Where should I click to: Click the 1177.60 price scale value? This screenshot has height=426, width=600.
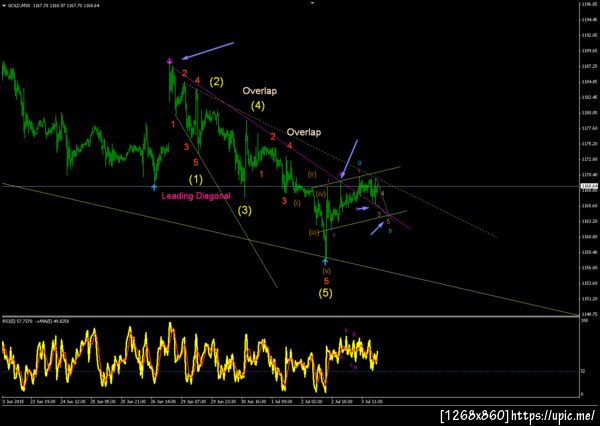click(587, 128)
